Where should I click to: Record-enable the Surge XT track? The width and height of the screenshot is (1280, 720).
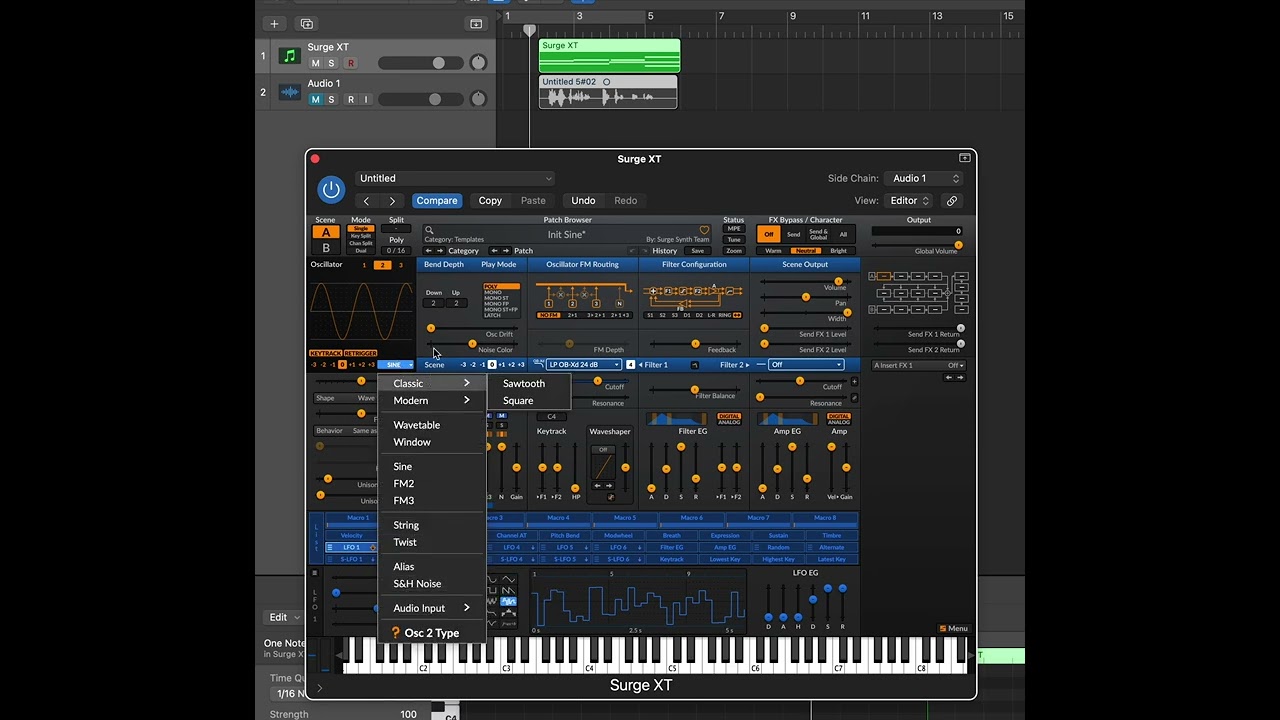tap(350, 63)
